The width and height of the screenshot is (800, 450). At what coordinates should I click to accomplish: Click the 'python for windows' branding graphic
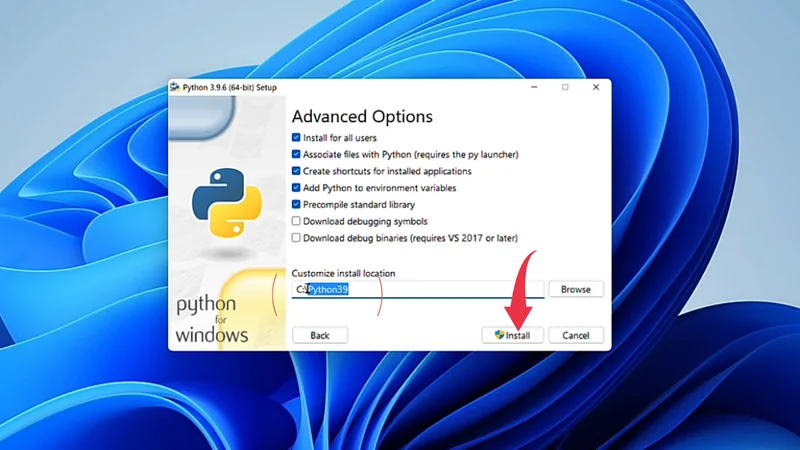pyautogui.click(x=210, y=319)
